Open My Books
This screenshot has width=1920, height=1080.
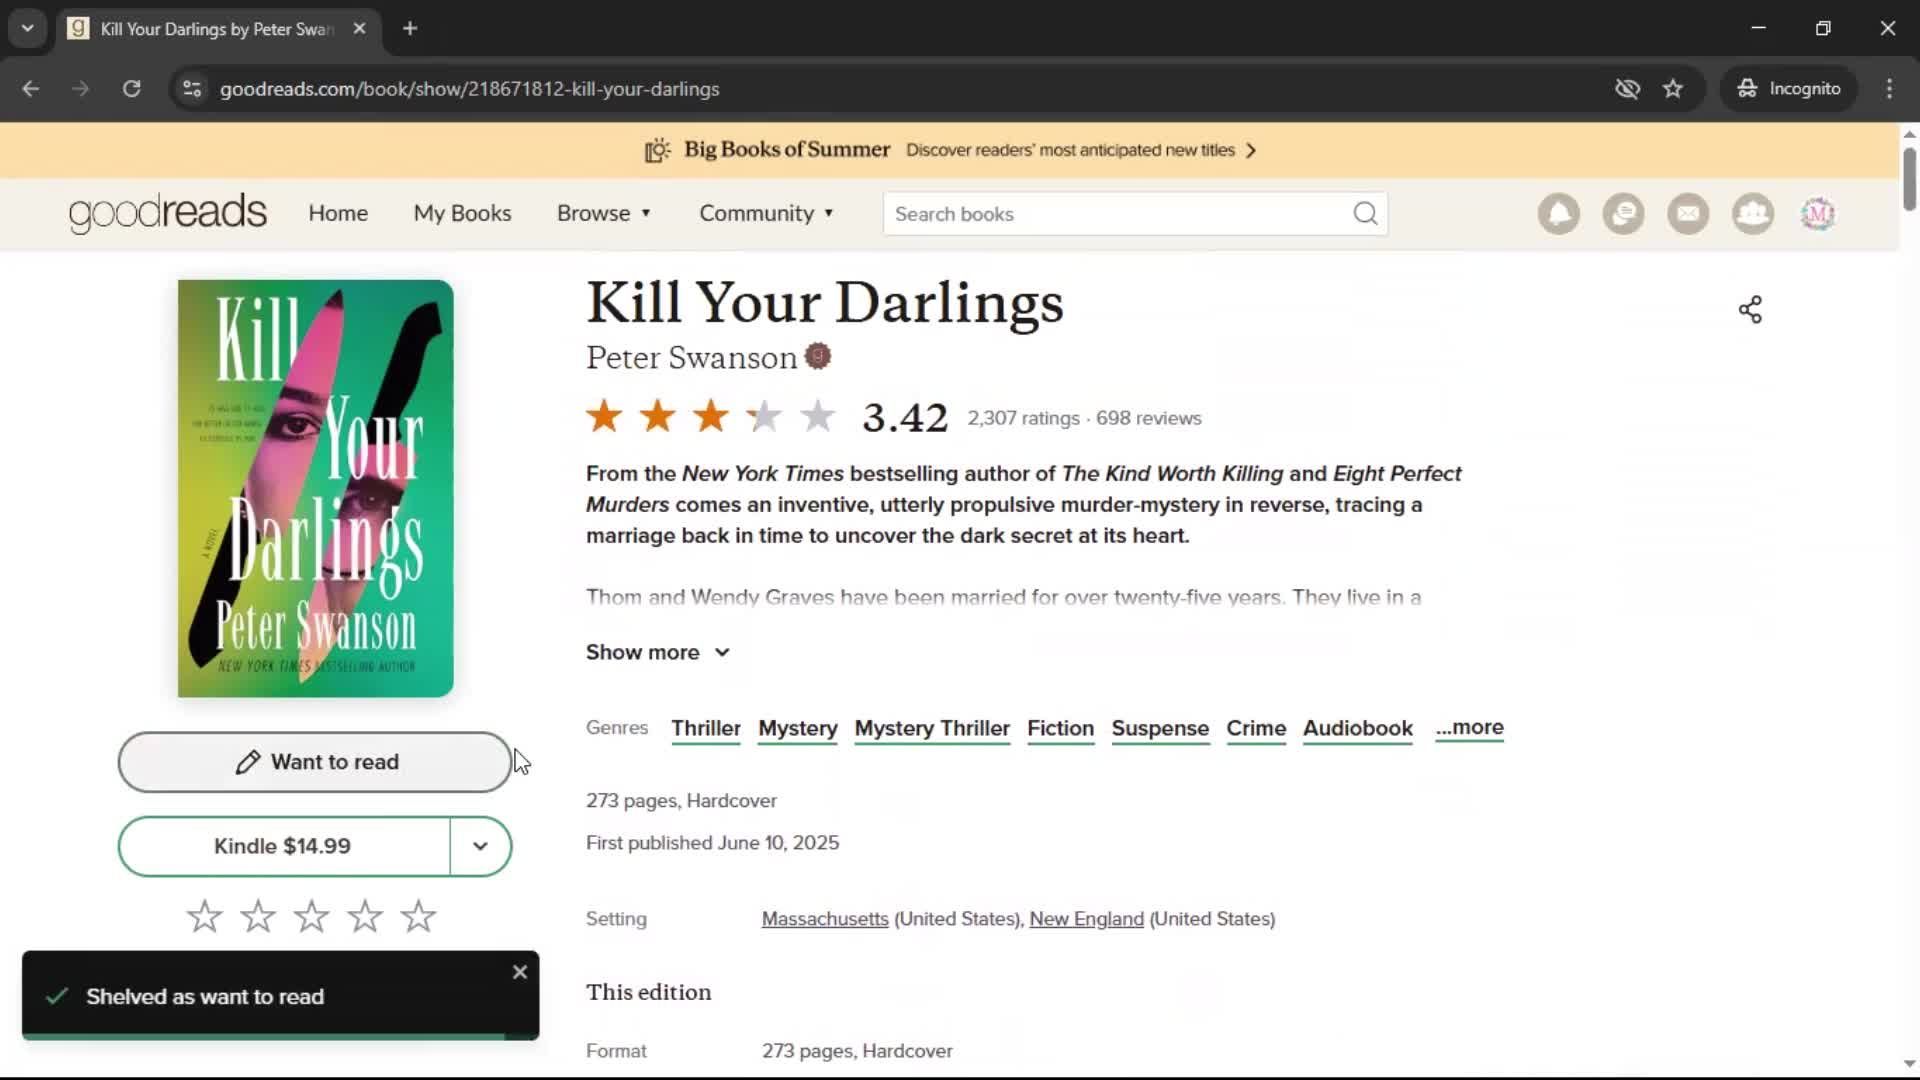tap(462, 213)
